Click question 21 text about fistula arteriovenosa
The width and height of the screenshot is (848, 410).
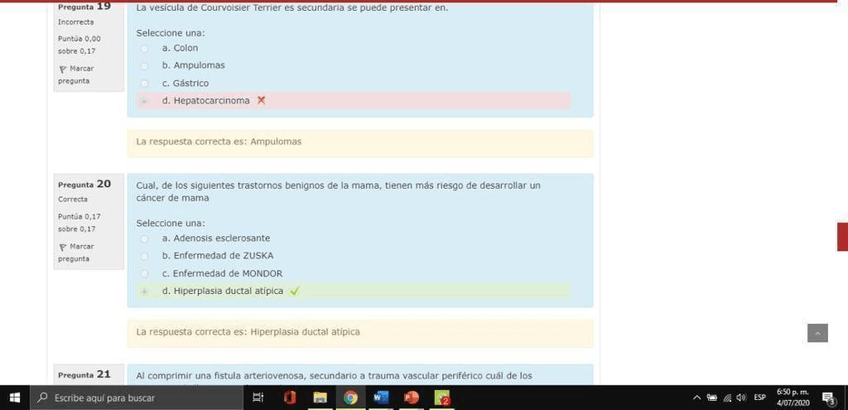[334, 376]
